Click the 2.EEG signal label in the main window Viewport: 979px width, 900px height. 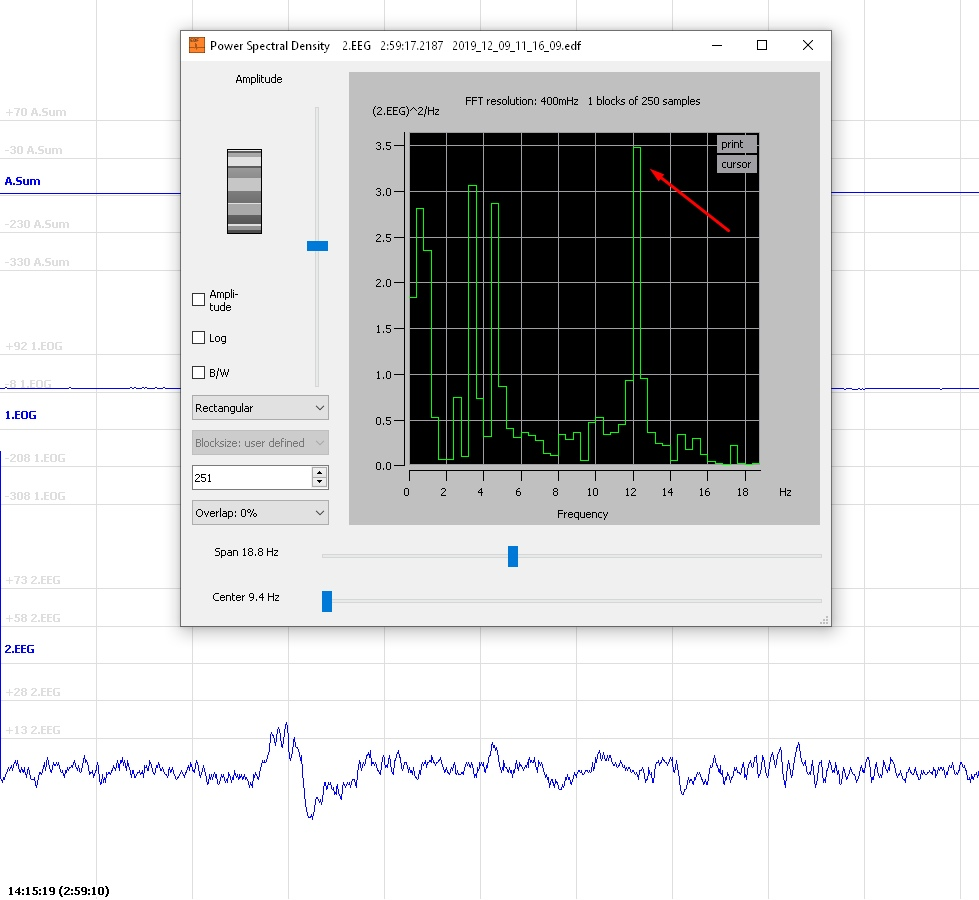19,649
